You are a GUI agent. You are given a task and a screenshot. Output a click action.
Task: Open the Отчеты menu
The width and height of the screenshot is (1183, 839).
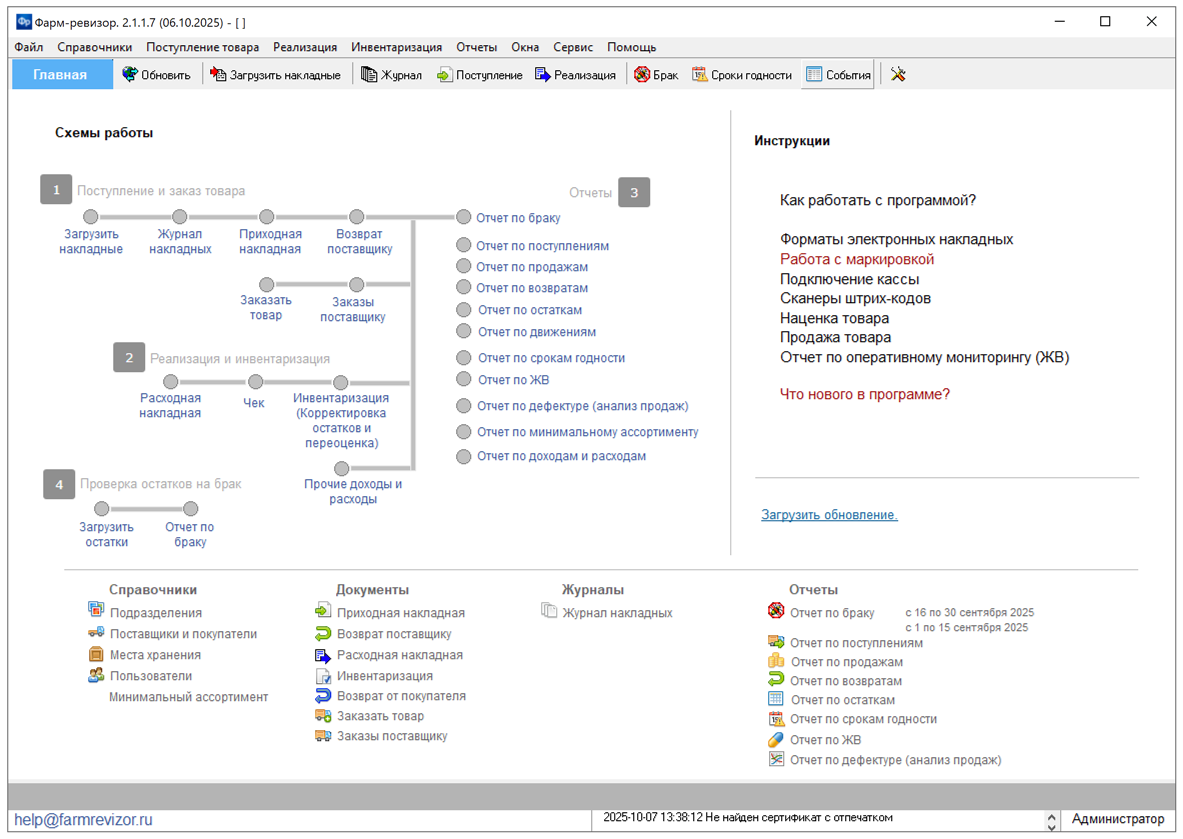point(476,47)
